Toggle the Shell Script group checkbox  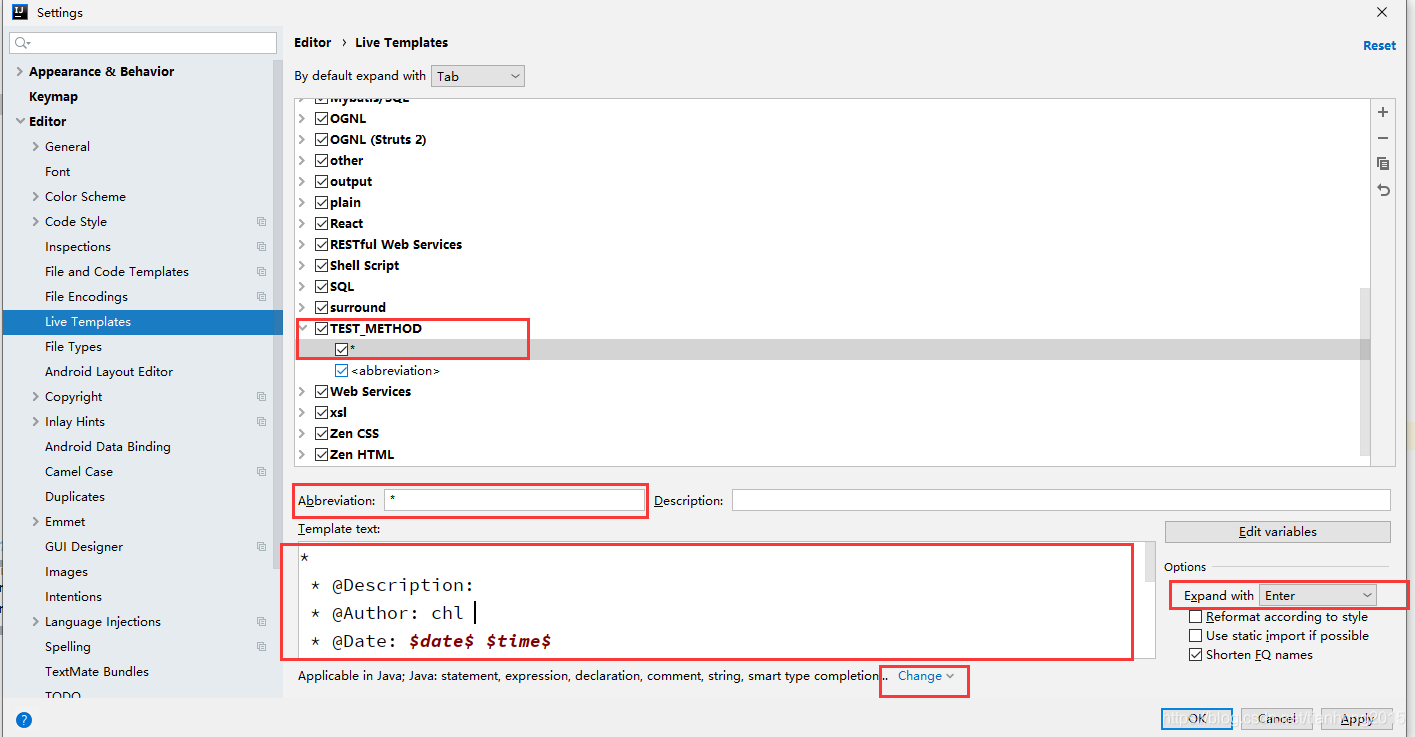(322, 265)
